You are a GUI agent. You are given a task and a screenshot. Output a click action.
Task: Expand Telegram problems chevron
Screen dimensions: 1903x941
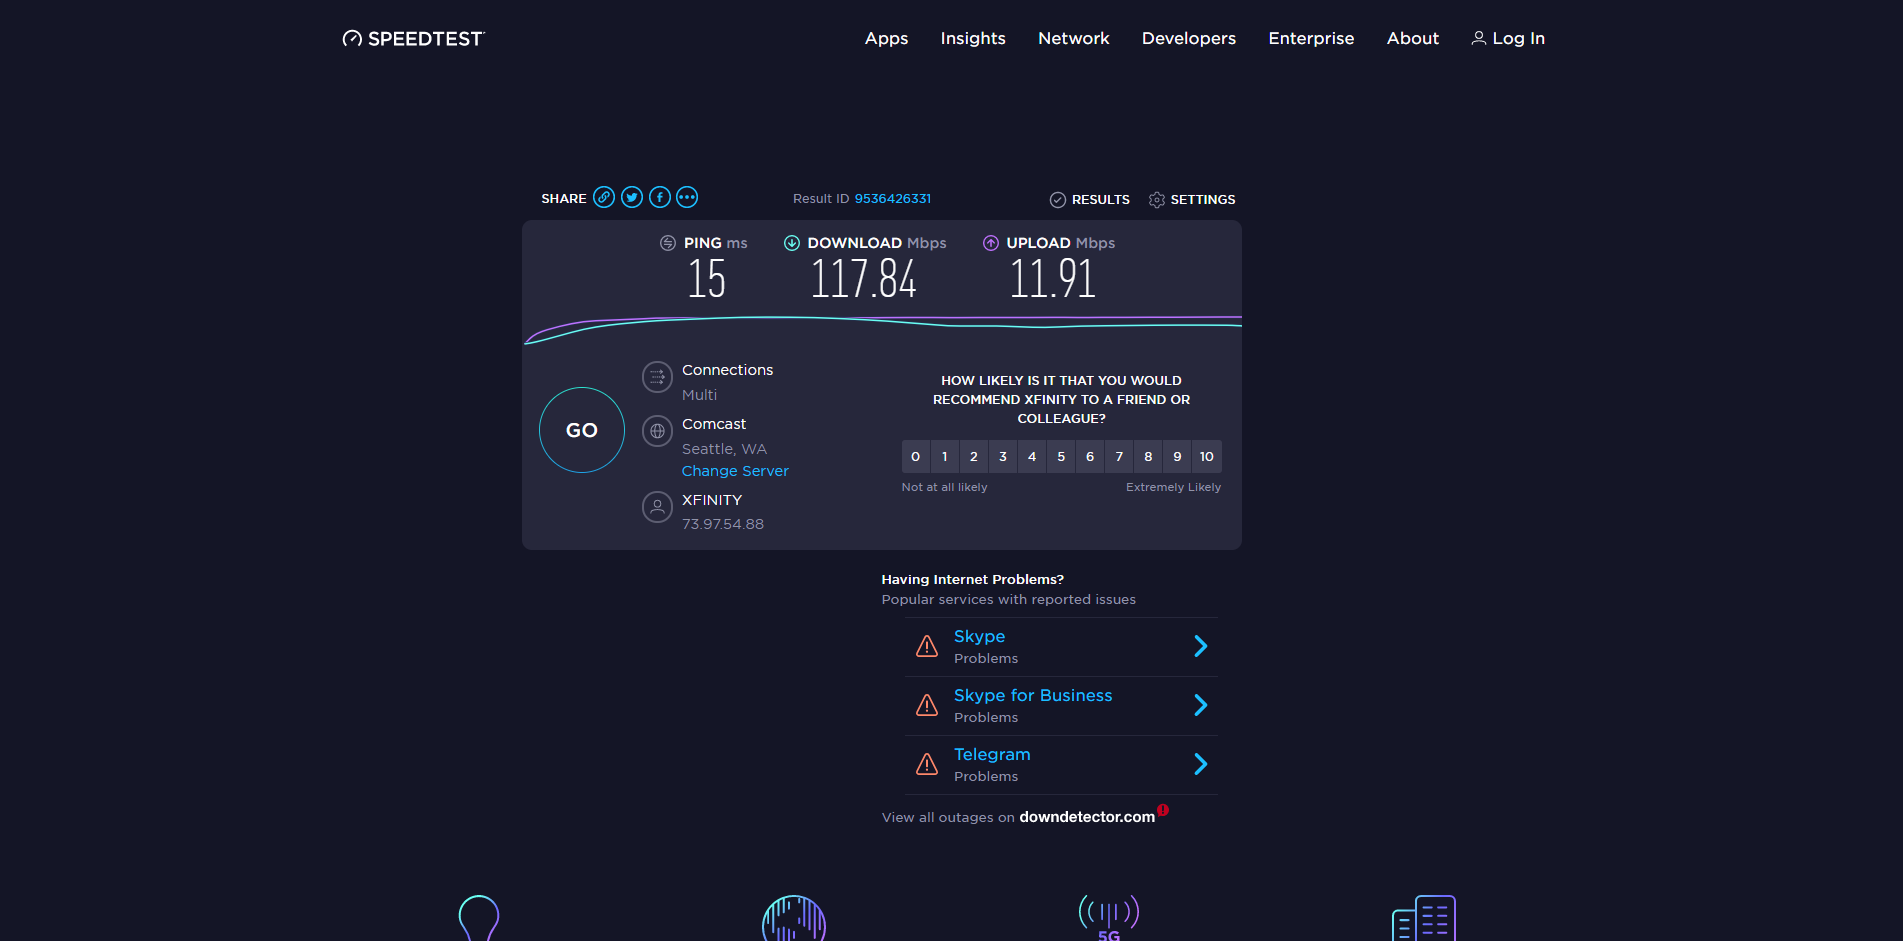[x=1201, y=764]
